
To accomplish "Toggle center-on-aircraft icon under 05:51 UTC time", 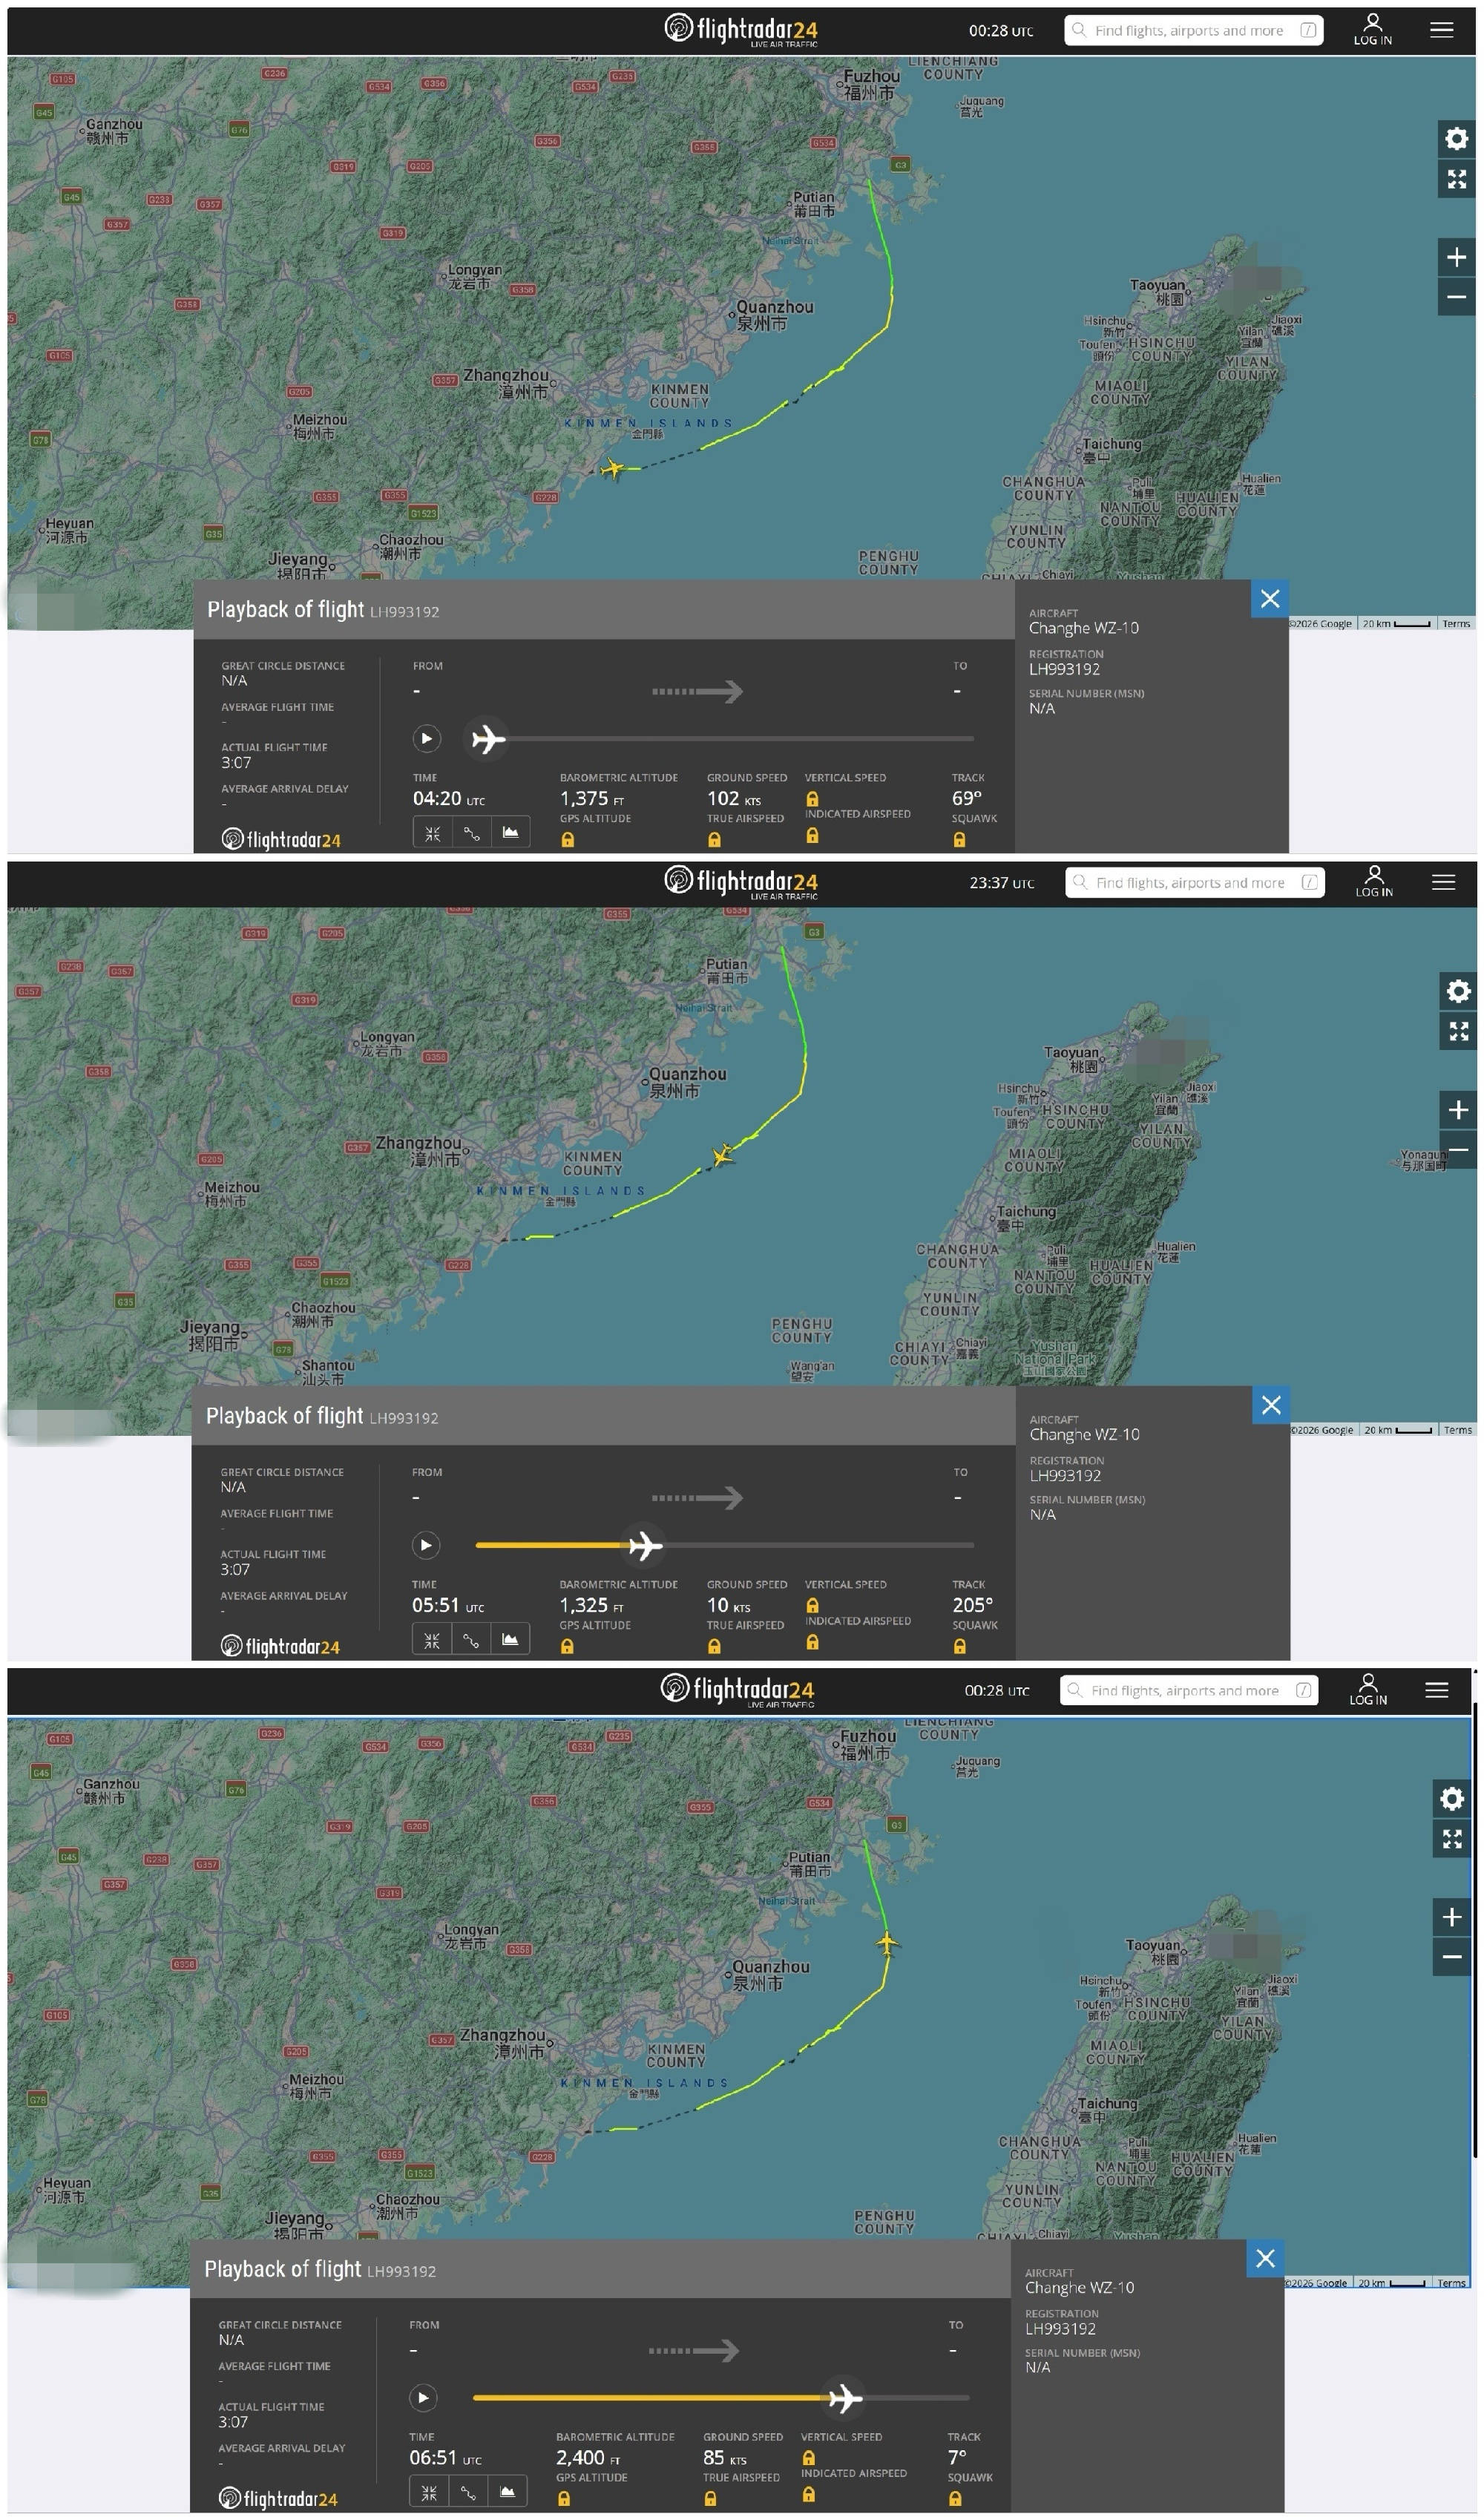I will [x=432, y=1640].
